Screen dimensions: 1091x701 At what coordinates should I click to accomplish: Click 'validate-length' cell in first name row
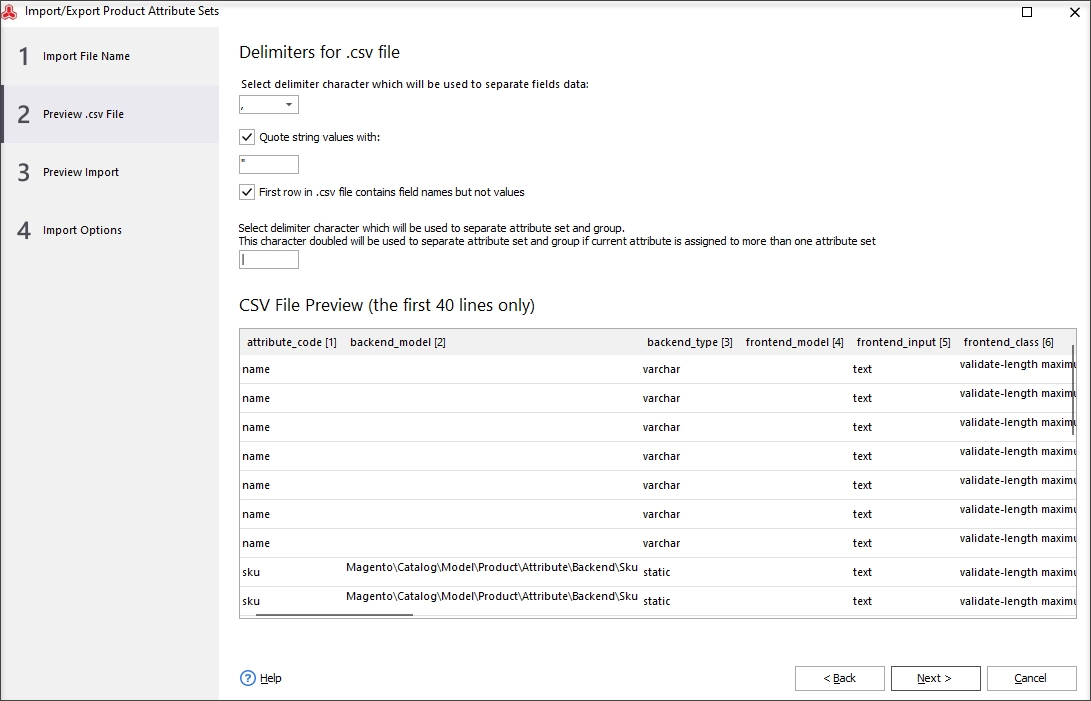coord(1017,364)
